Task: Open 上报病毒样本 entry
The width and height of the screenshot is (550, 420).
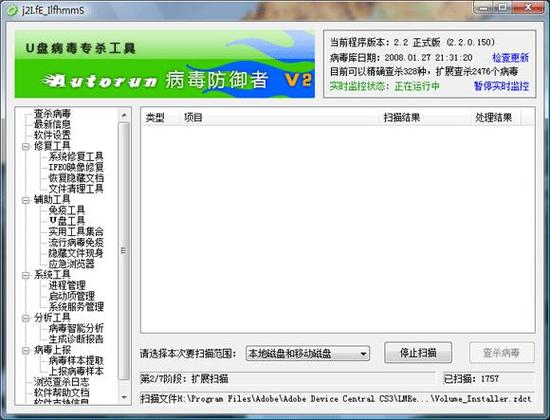Action: 76,371
